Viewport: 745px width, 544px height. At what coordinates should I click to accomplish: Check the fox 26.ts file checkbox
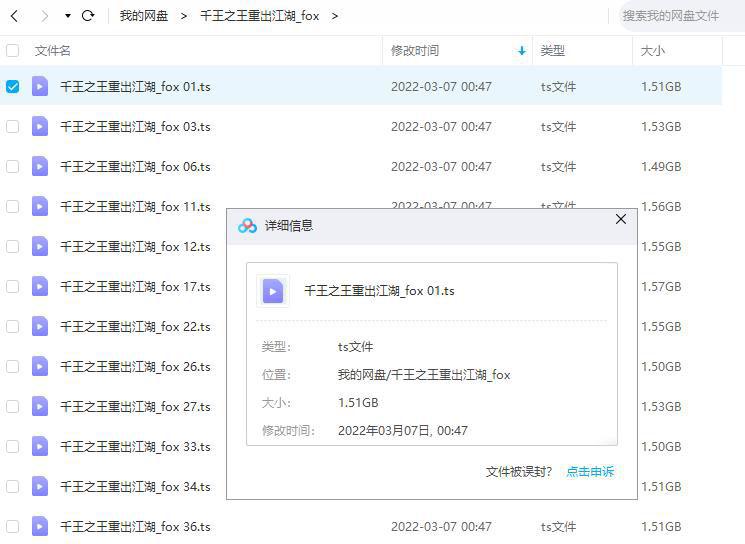point(12,366)
